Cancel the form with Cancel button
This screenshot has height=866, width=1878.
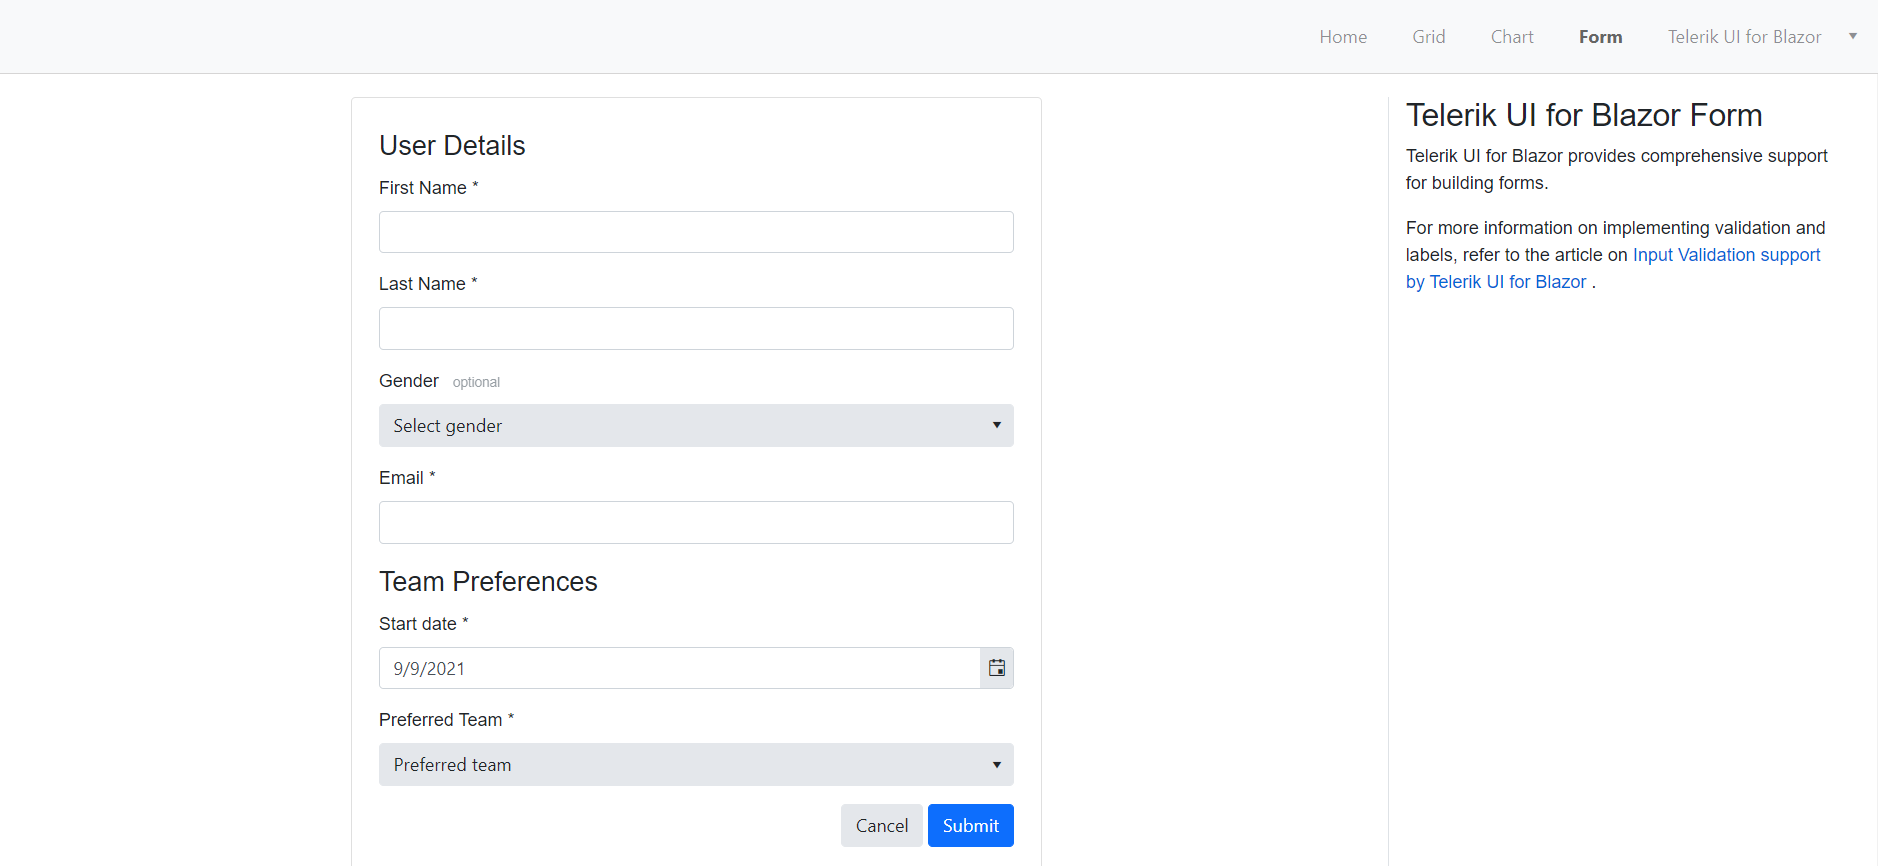click(x=882, y=825)
